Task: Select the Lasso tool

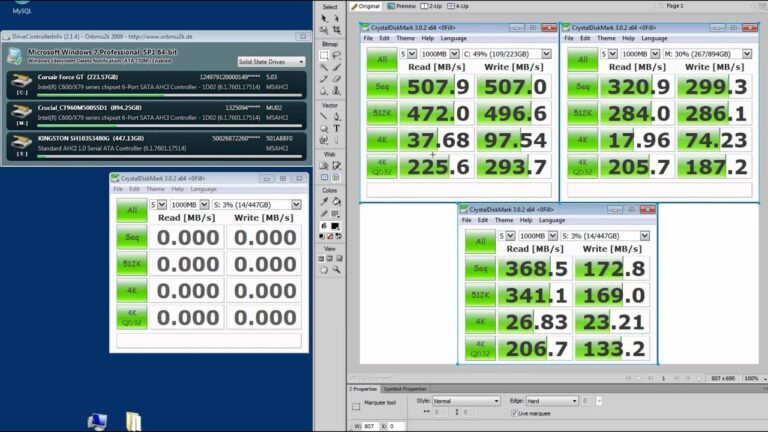Action: pos(336,55)
